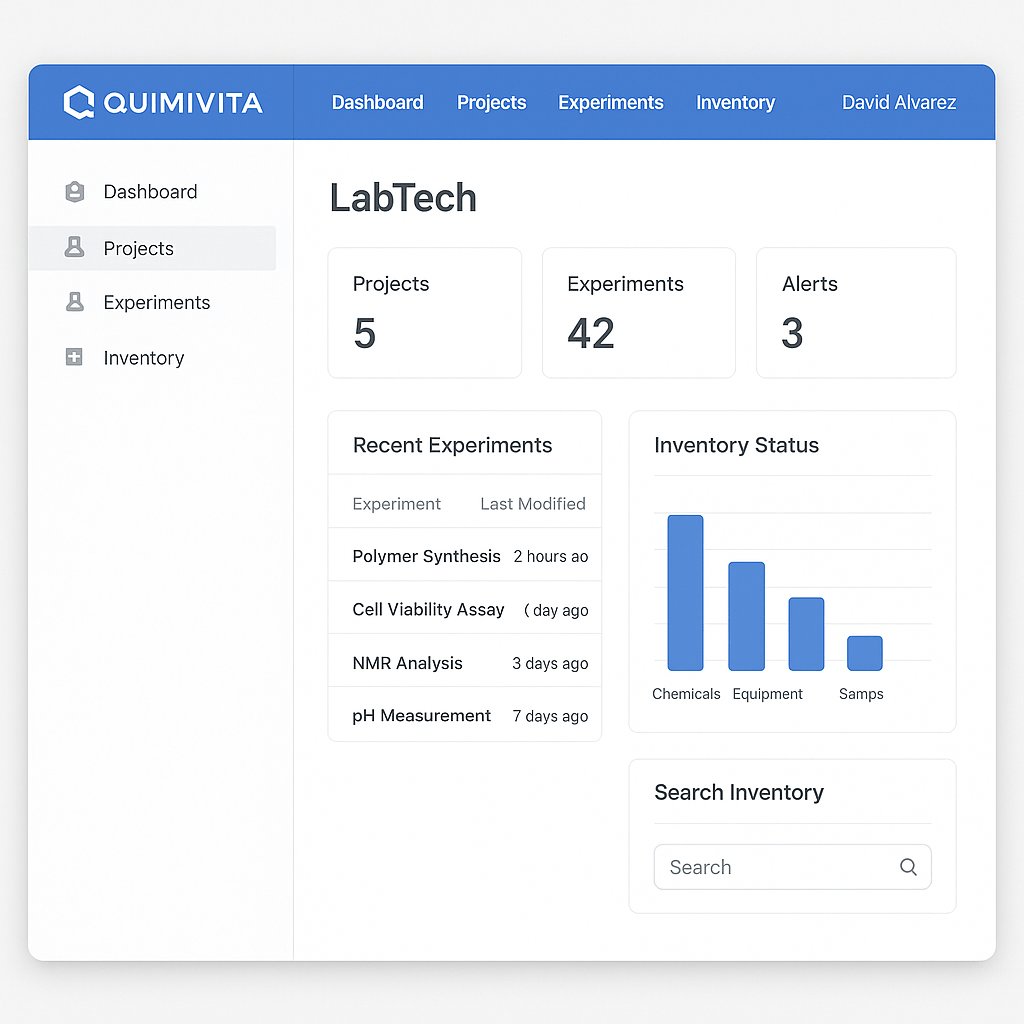Open the Polymer Synthesis experiment row

[x=426, y=556]
